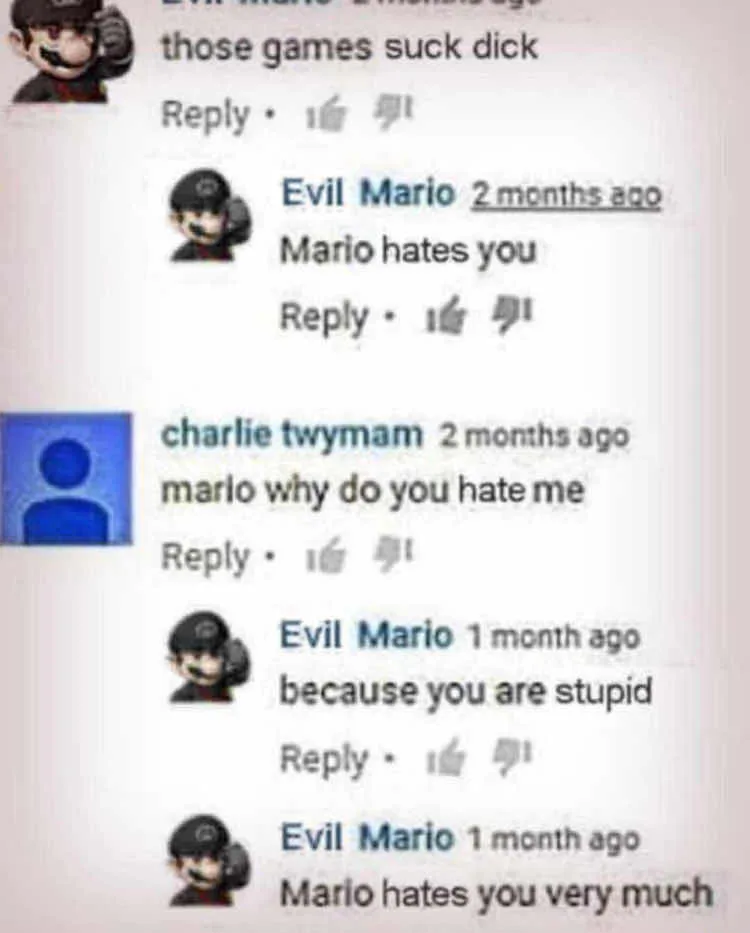Thumbs up the "because you are stupid" reply
750x933 pixels.
pyautogui.click(x=444, y=760)
